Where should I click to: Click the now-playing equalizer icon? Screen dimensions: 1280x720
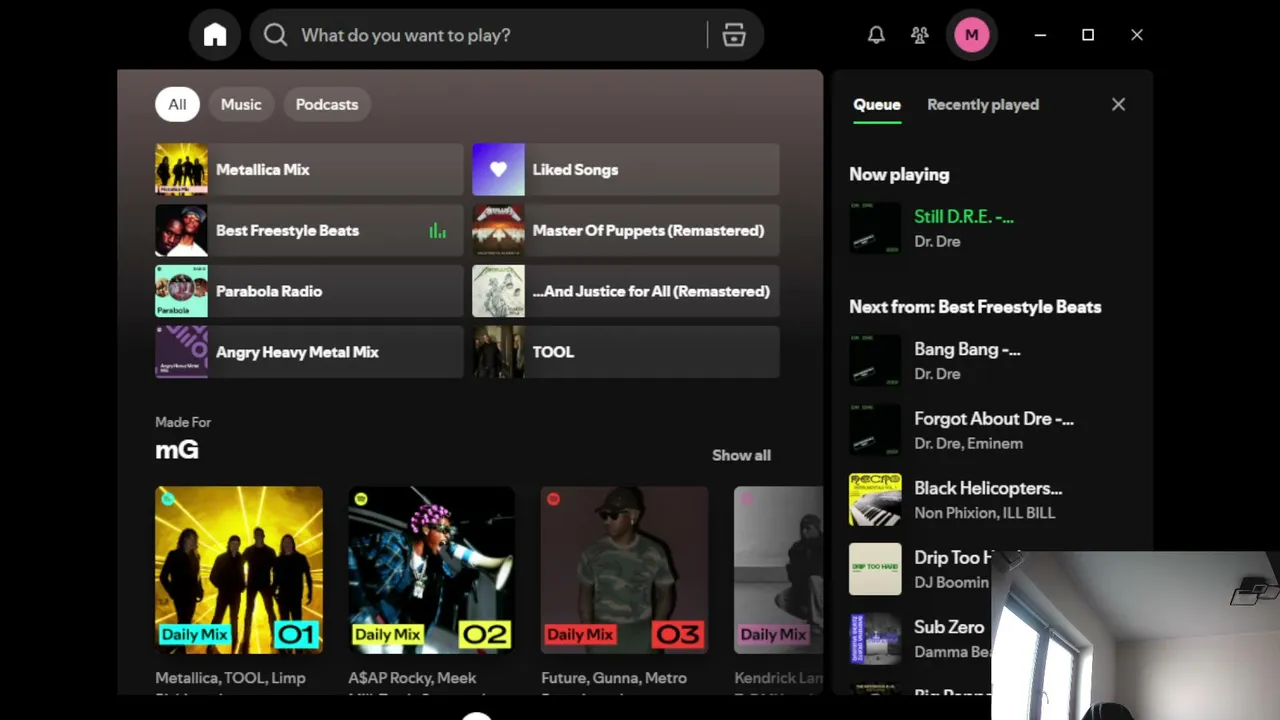pos(438,231)
